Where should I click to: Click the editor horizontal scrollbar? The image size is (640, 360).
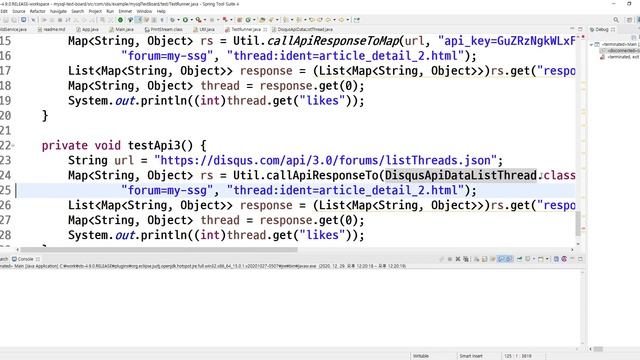[159, 249]
